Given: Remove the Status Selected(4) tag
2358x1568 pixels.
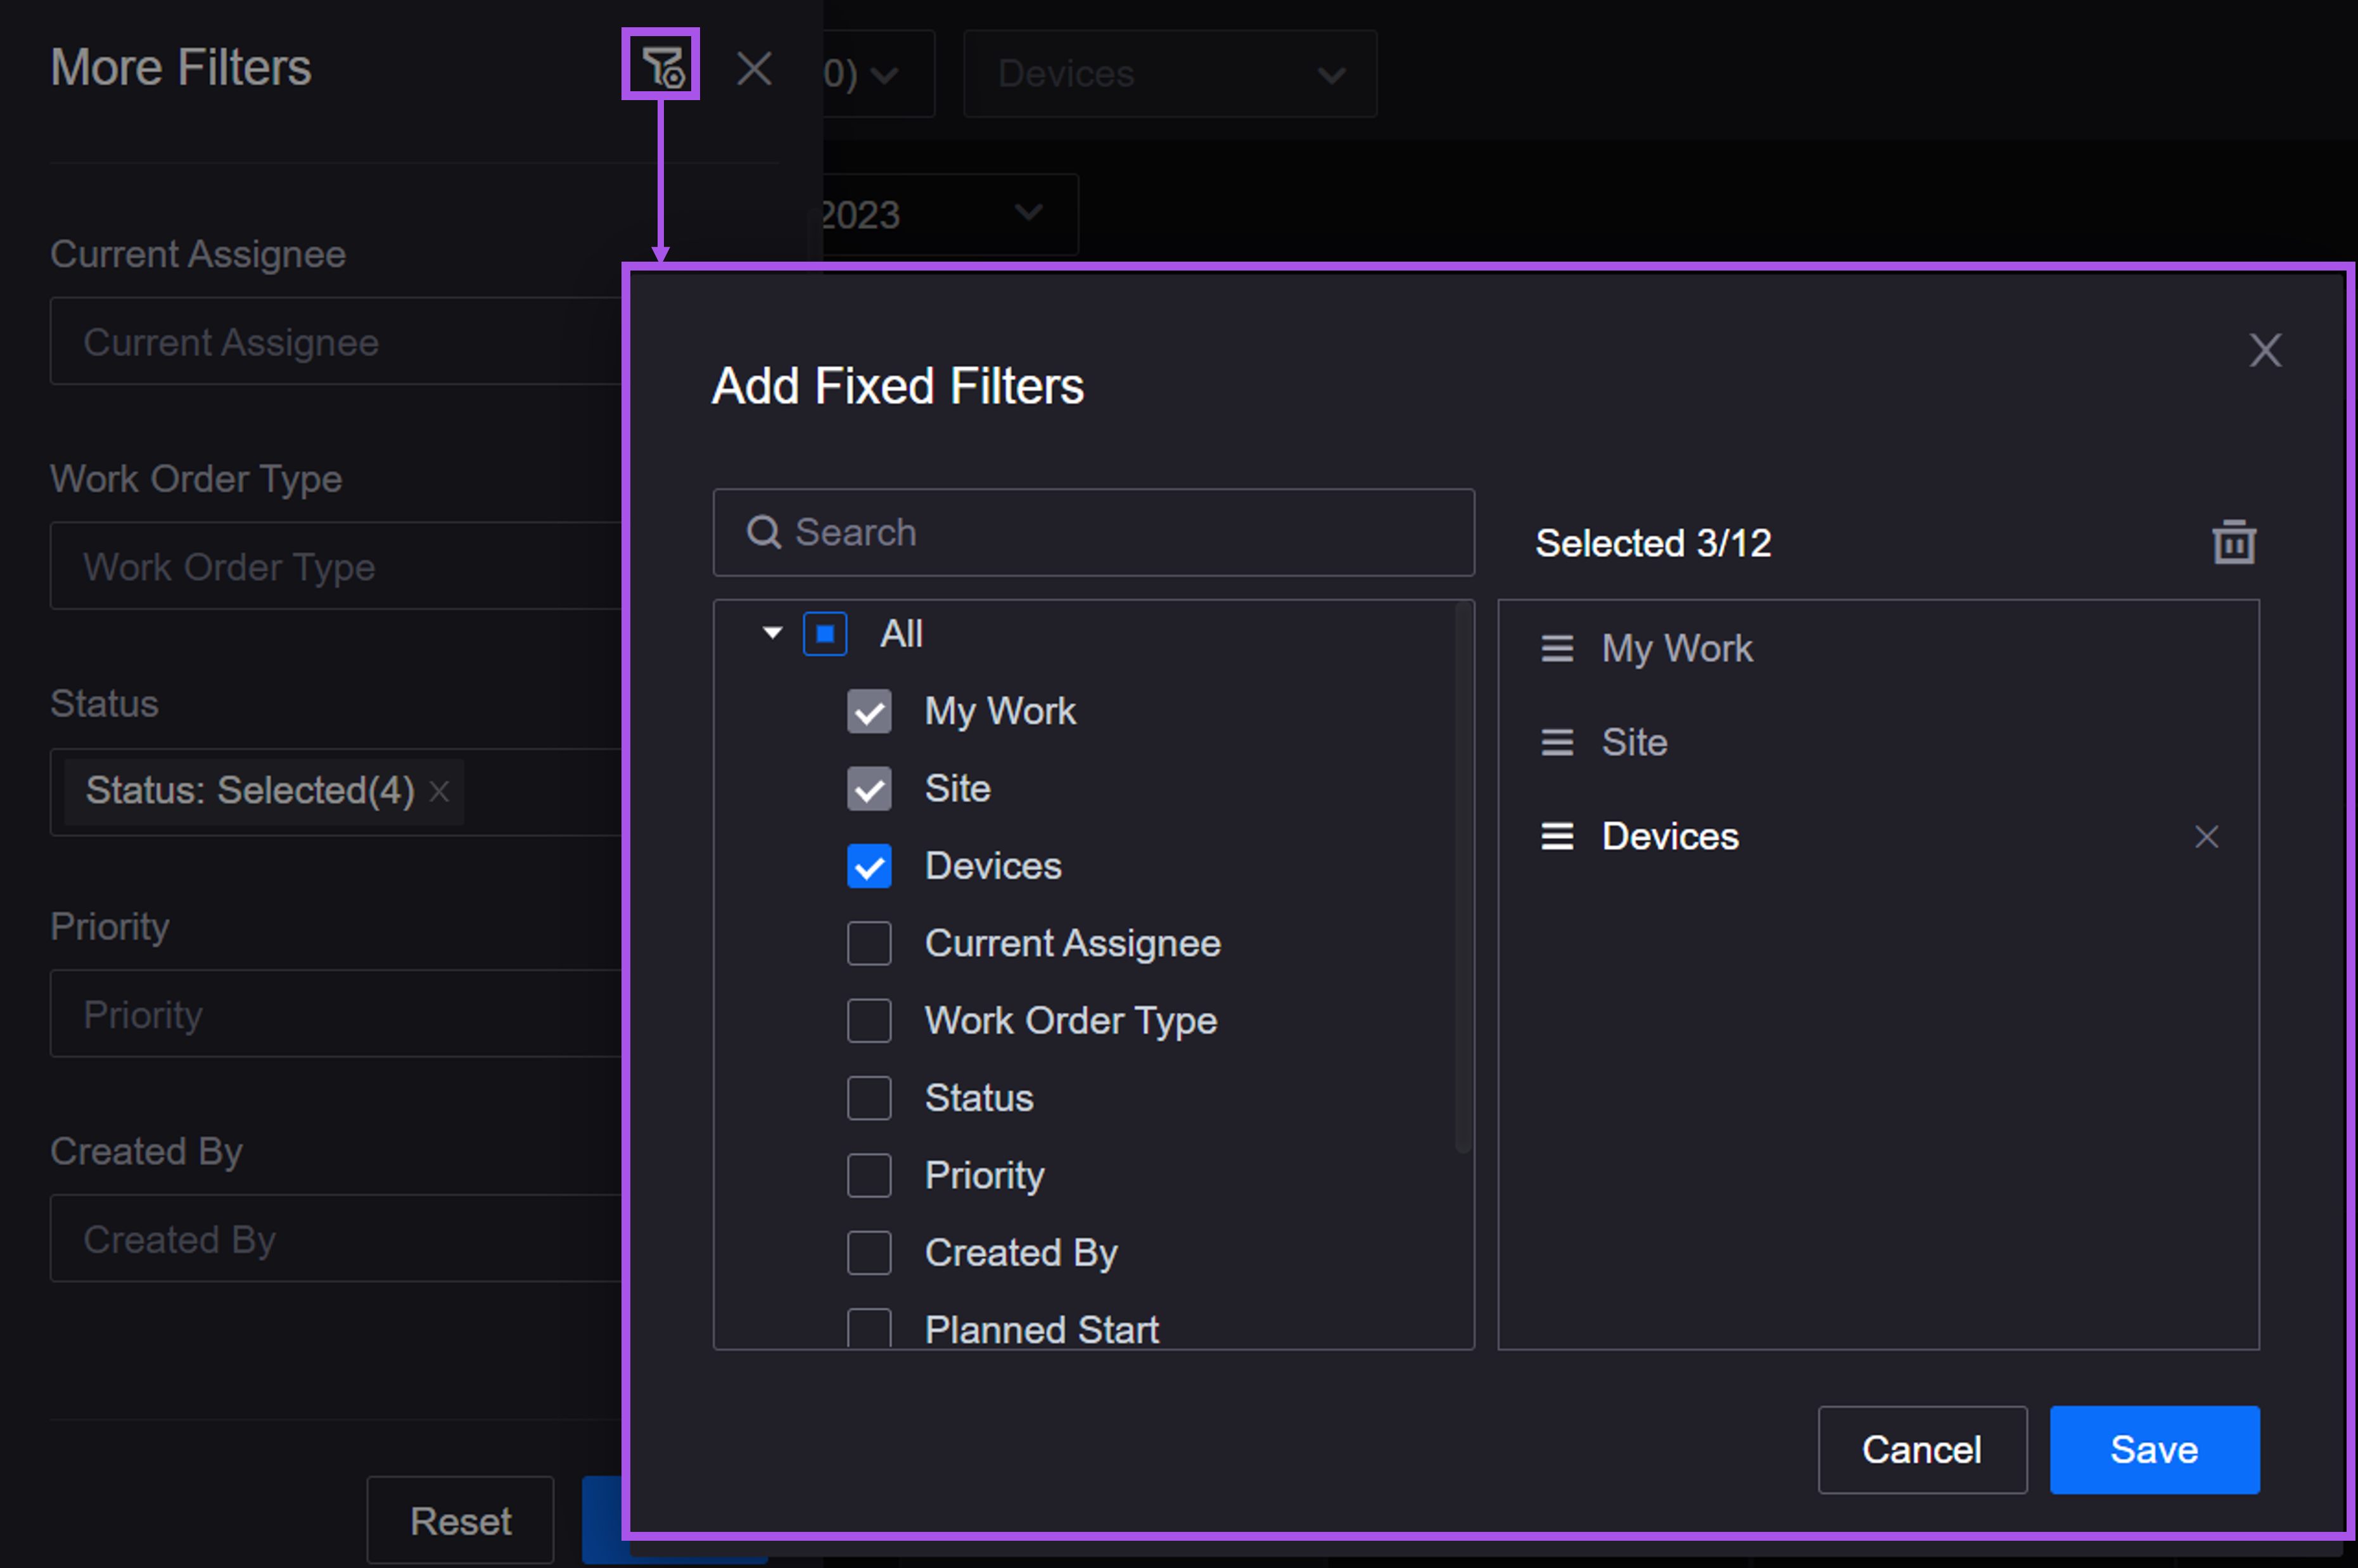Looking at the screenshot, I should [439, 791].
